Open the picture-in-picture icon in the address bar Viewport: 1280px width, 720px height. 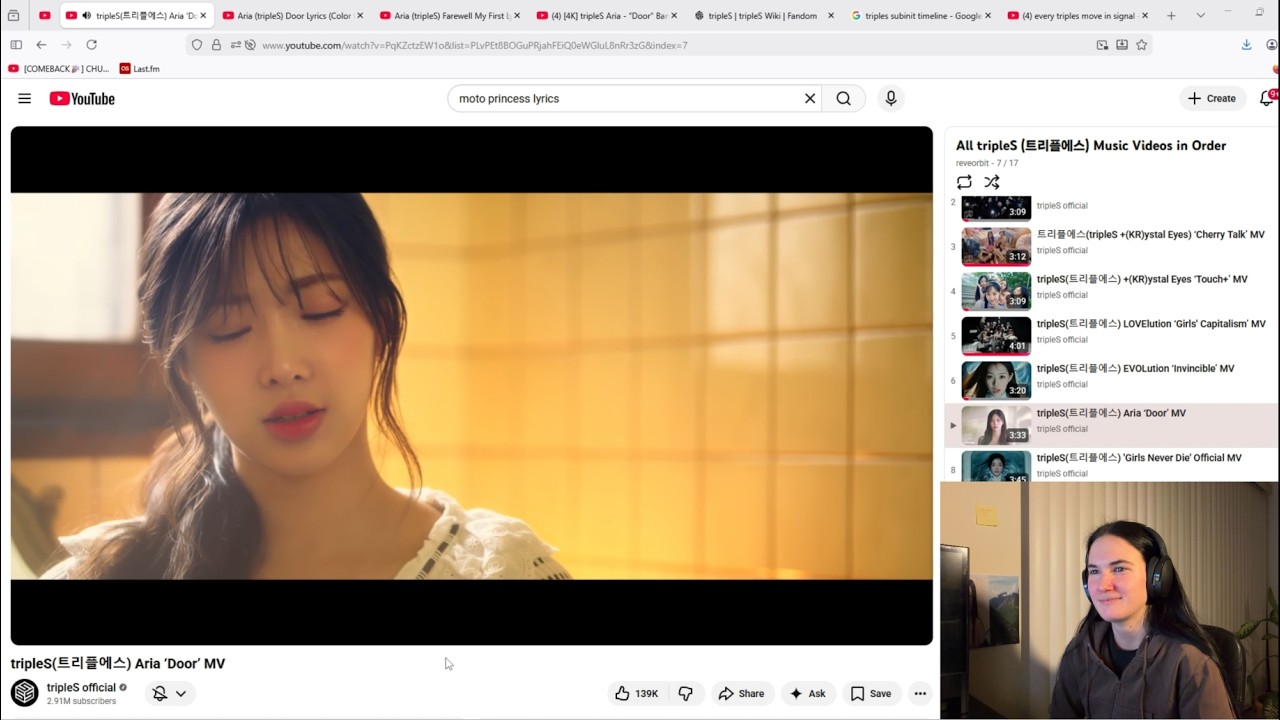(1102, 45)
